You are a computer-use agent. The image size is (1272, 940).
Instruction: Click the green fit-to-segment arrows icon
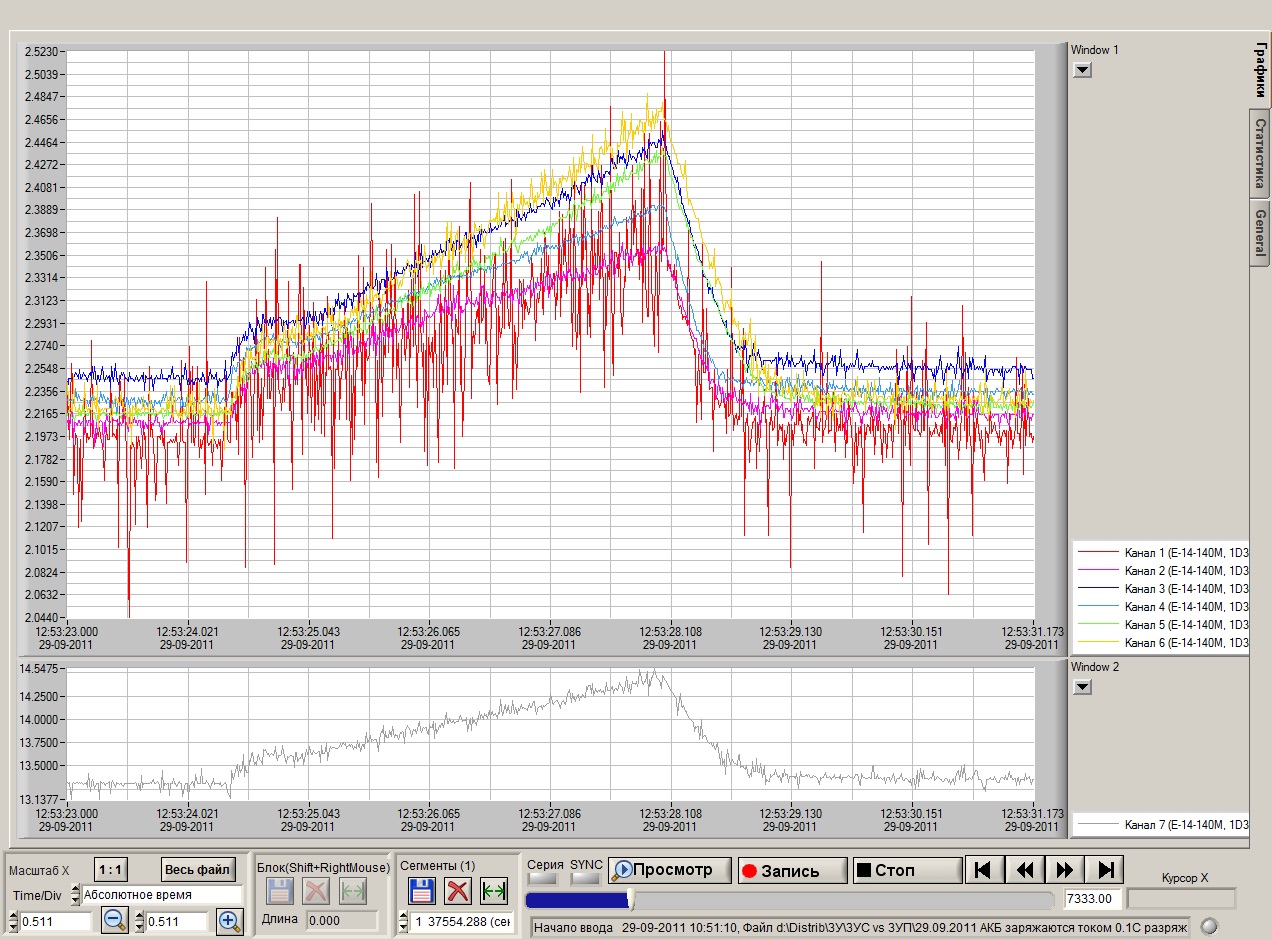493,890
